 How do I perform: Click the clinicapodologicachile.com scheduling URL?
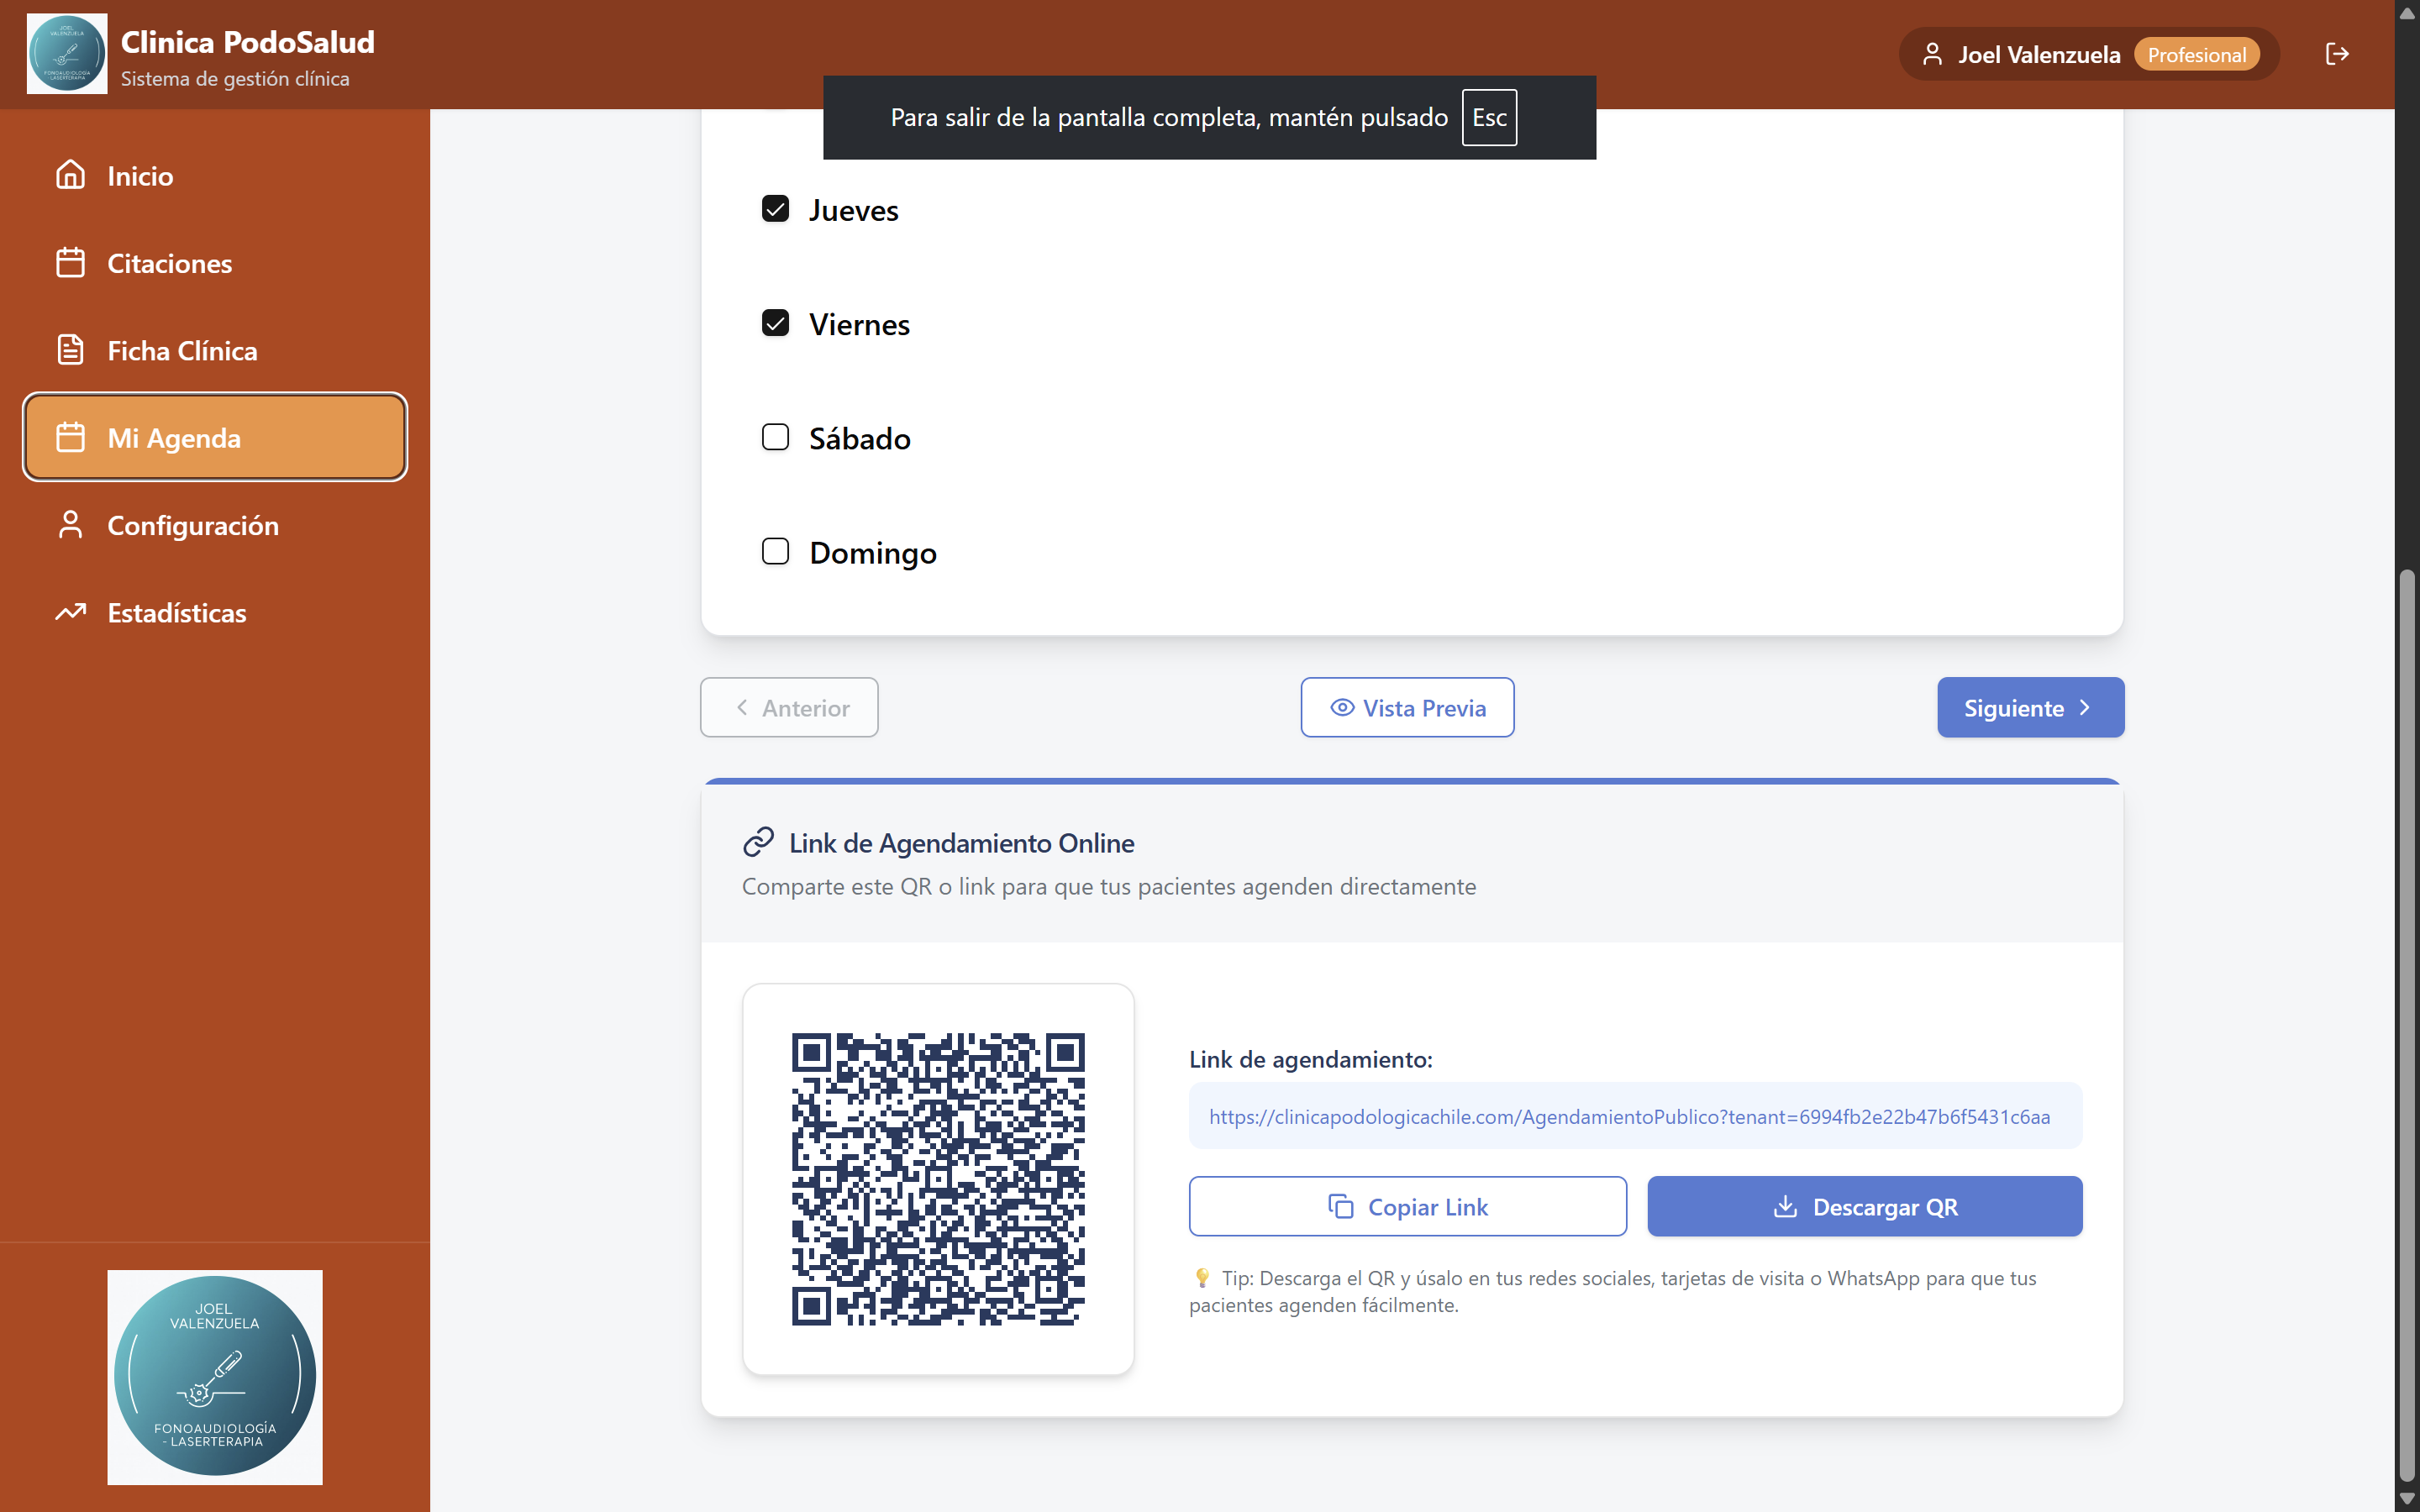point(1629,1116)
